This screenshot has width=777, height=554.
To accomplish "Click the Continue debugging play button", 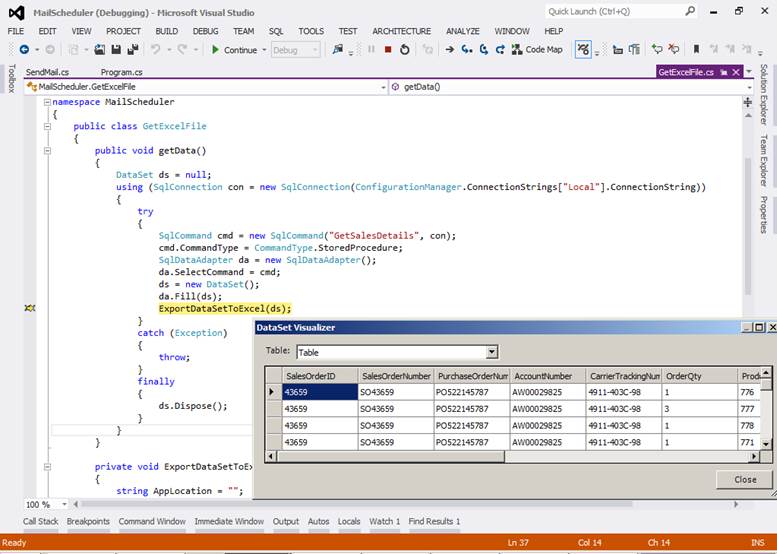I will 215,49.
